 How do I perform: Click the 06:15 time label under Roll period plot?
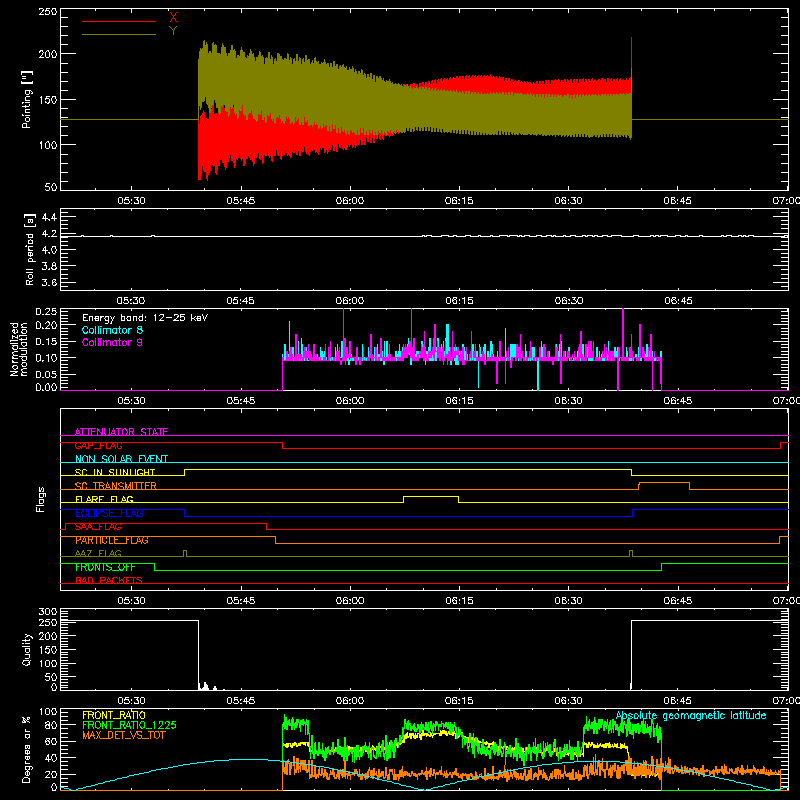pos(459,301)
